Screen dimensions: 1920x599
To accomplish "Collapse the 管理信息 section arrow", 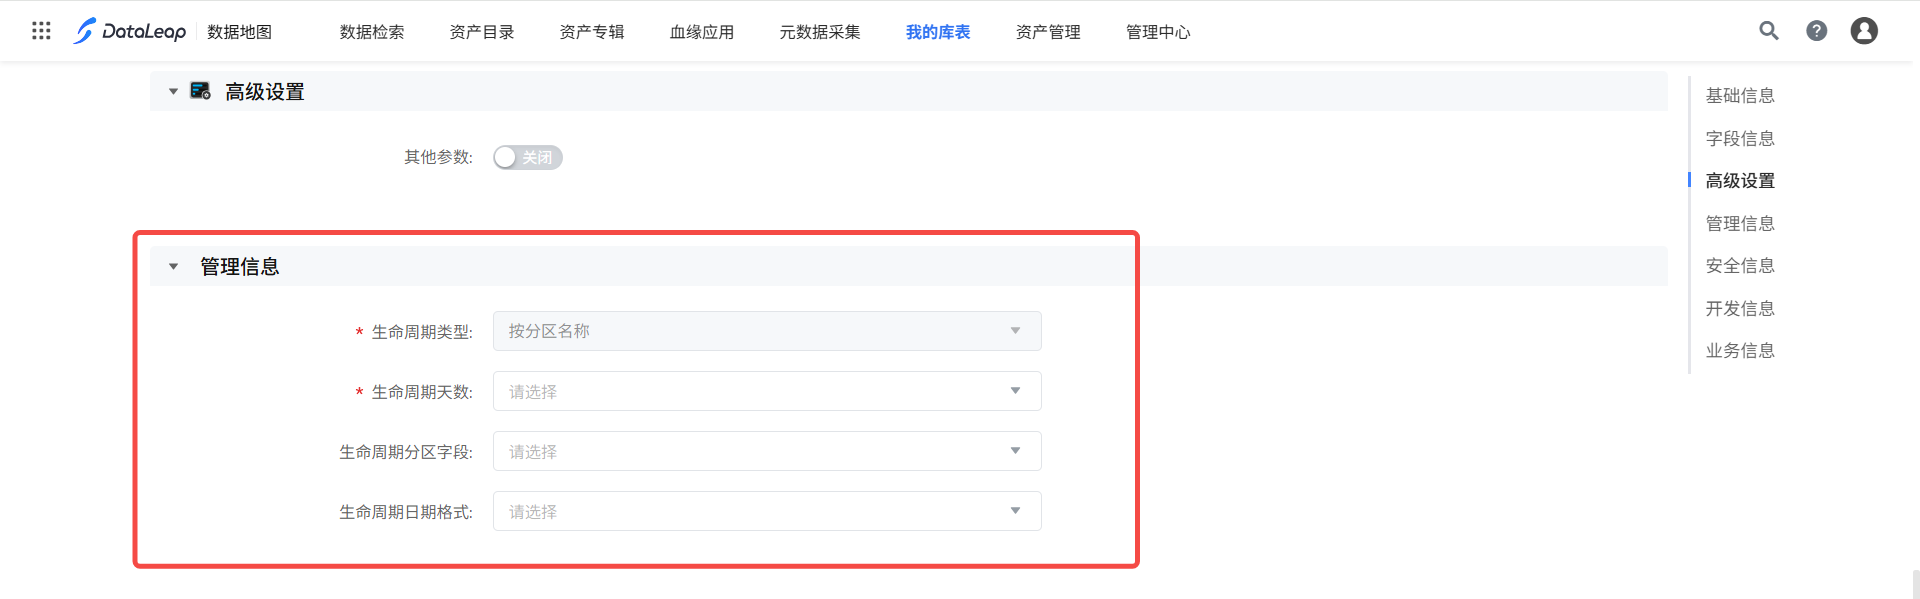I will (x=173, y=266).
